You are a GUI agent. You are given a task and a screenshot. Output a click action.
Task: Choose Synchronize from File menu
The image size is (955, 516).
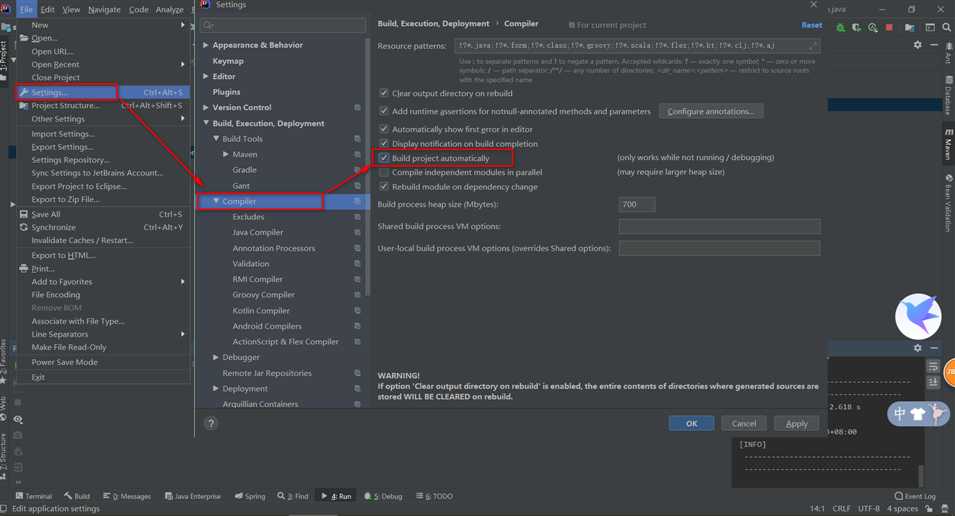(x=102, y=227)
